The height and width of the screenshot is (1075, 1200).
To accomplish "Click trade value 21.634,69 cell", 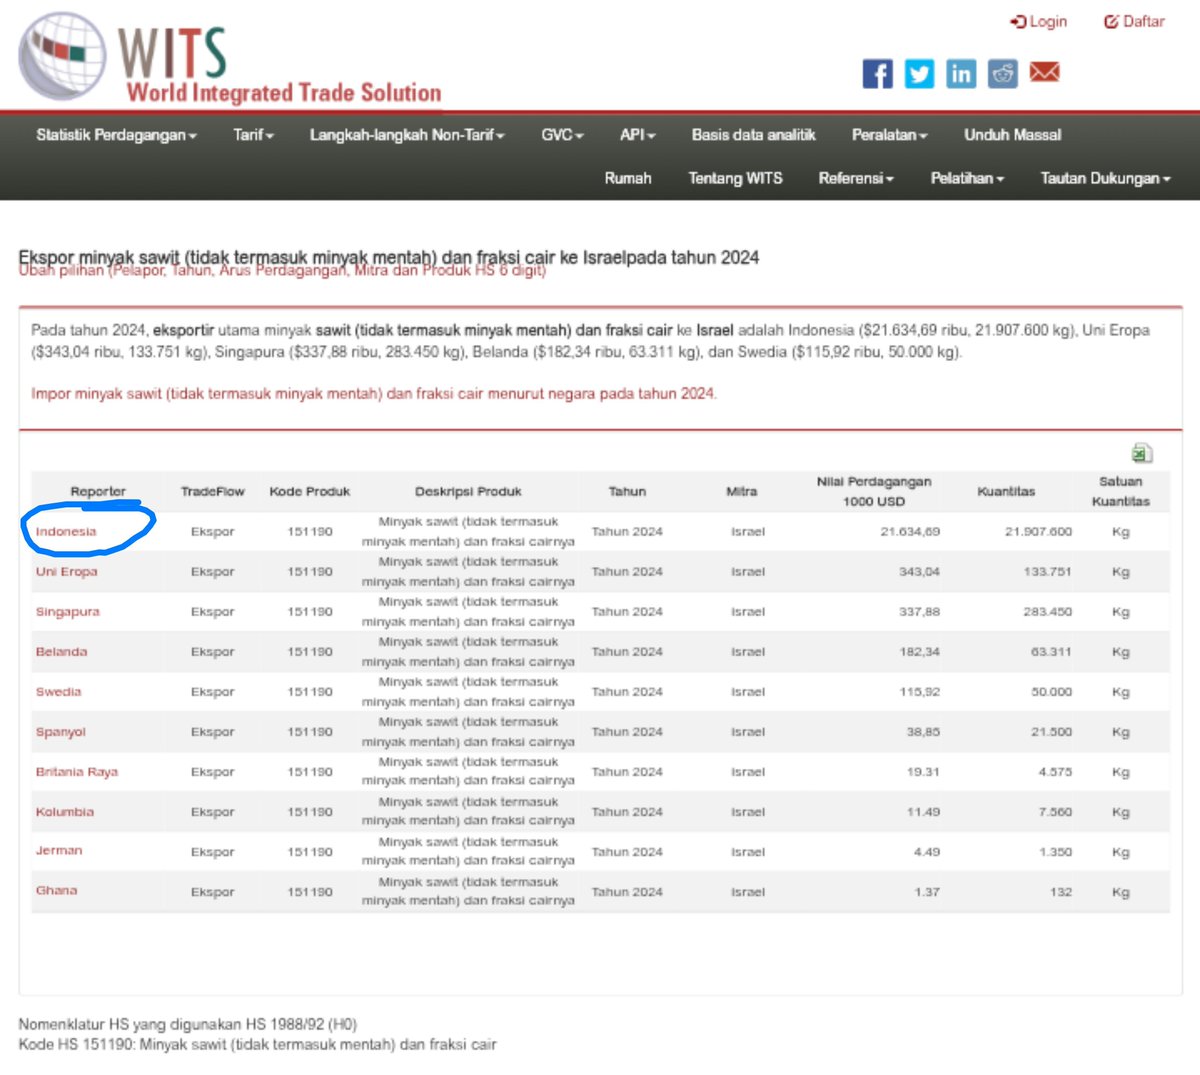I will [910, 532].
